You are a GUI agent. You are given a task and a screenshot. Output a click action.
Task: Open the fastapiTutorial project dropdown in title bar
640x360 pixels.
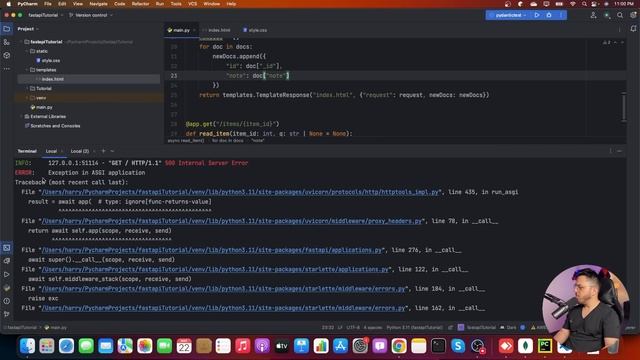46,15
